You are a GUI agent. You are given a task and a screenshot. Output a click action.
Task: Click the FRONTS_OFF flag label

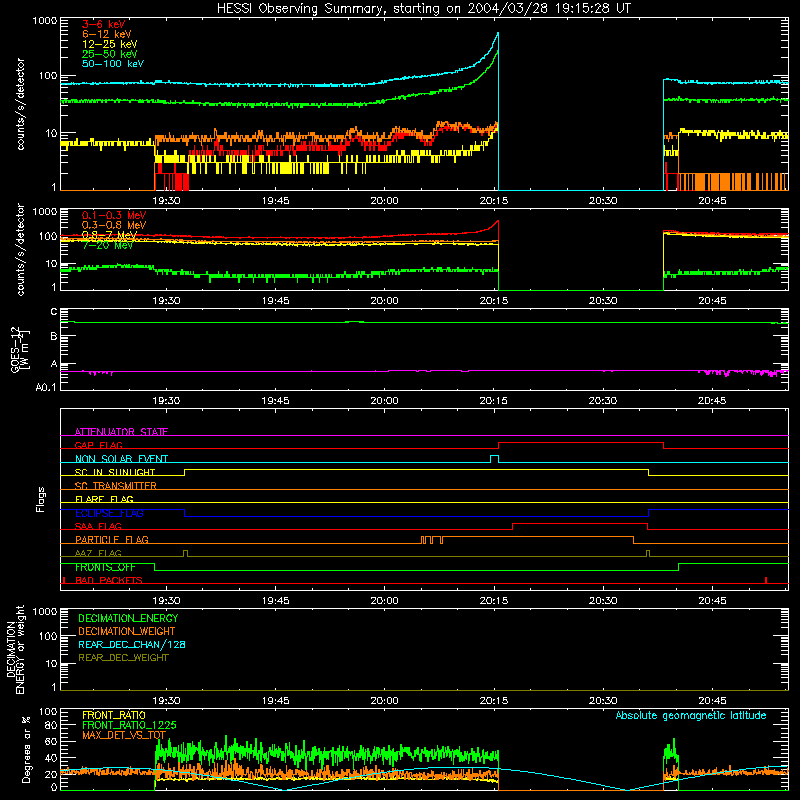pos(105,567)
